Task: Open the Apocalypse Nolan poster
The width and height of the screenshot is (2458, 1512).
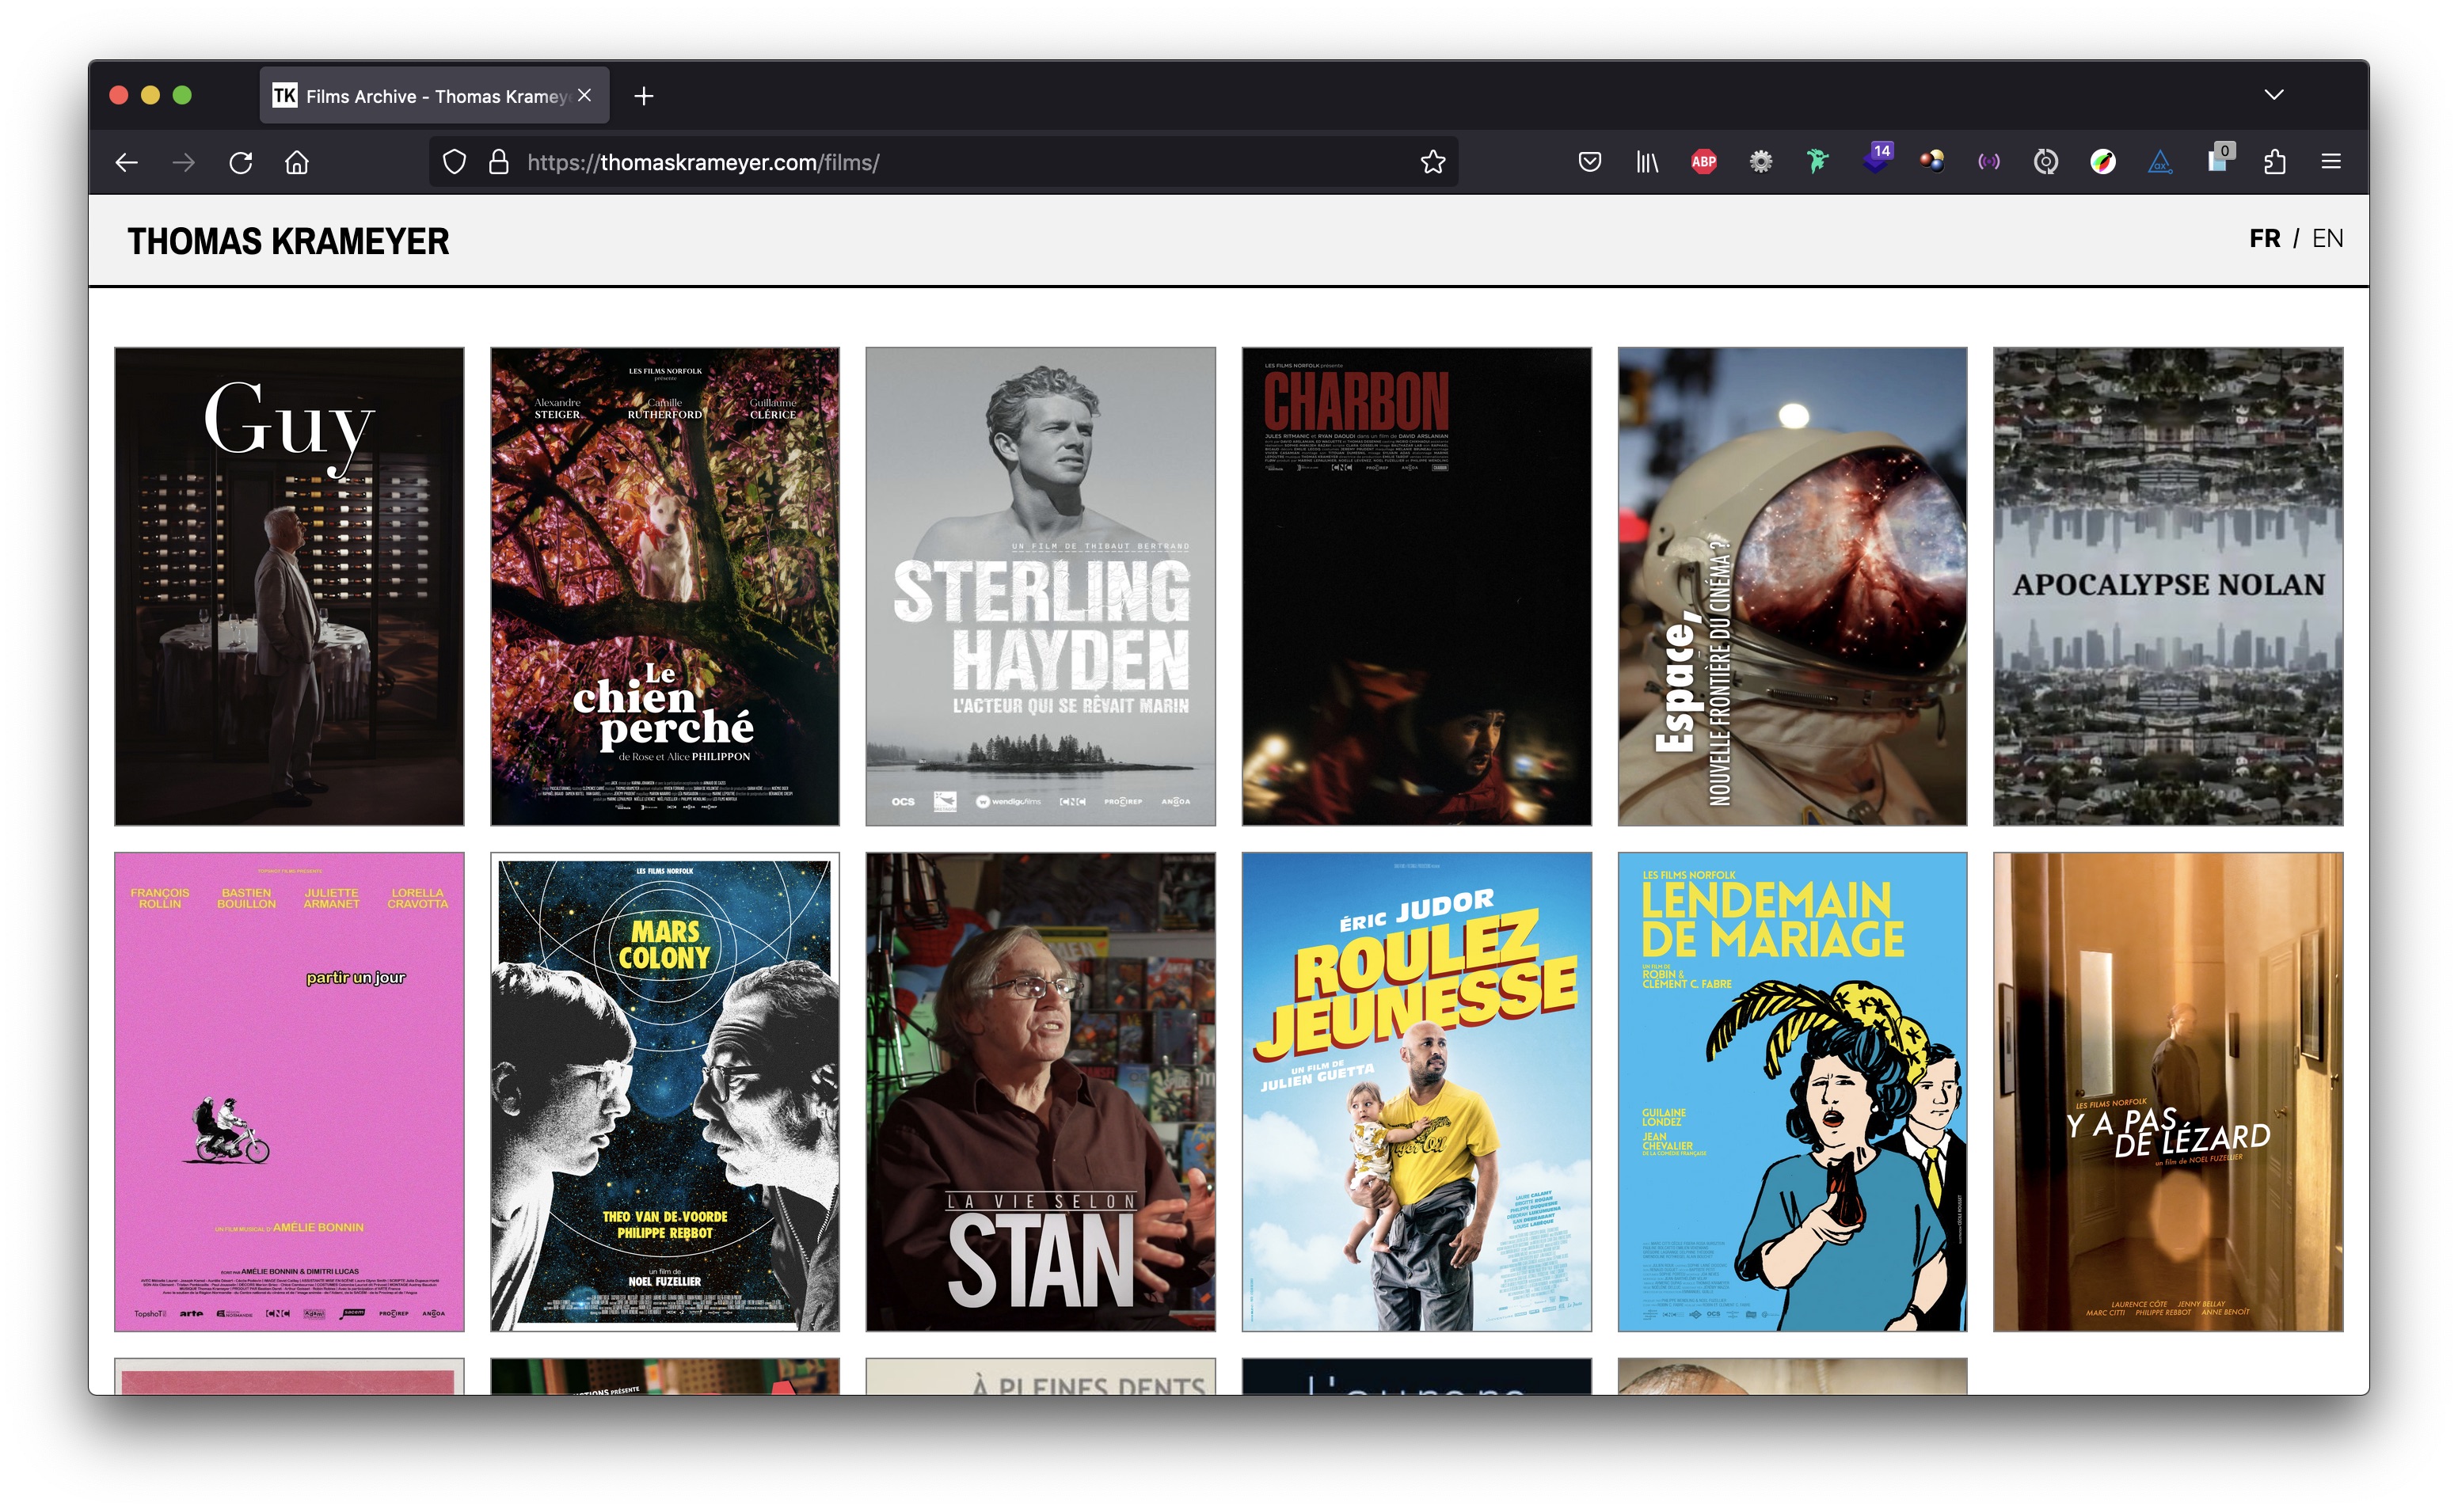Action: click(2168, 587)
